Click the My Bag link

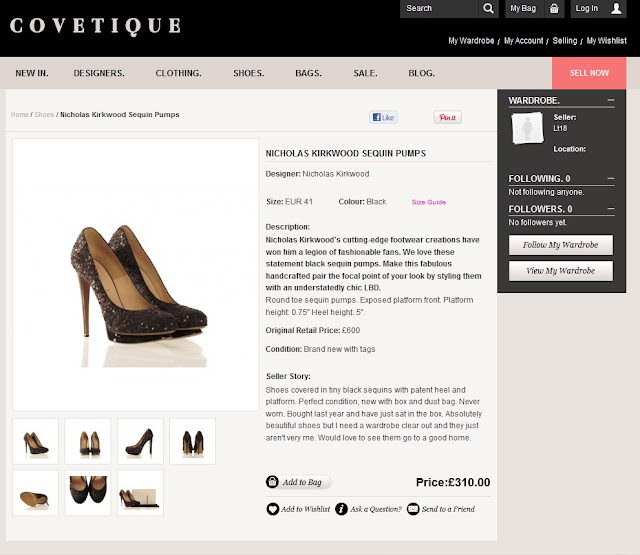coord(523,8)
